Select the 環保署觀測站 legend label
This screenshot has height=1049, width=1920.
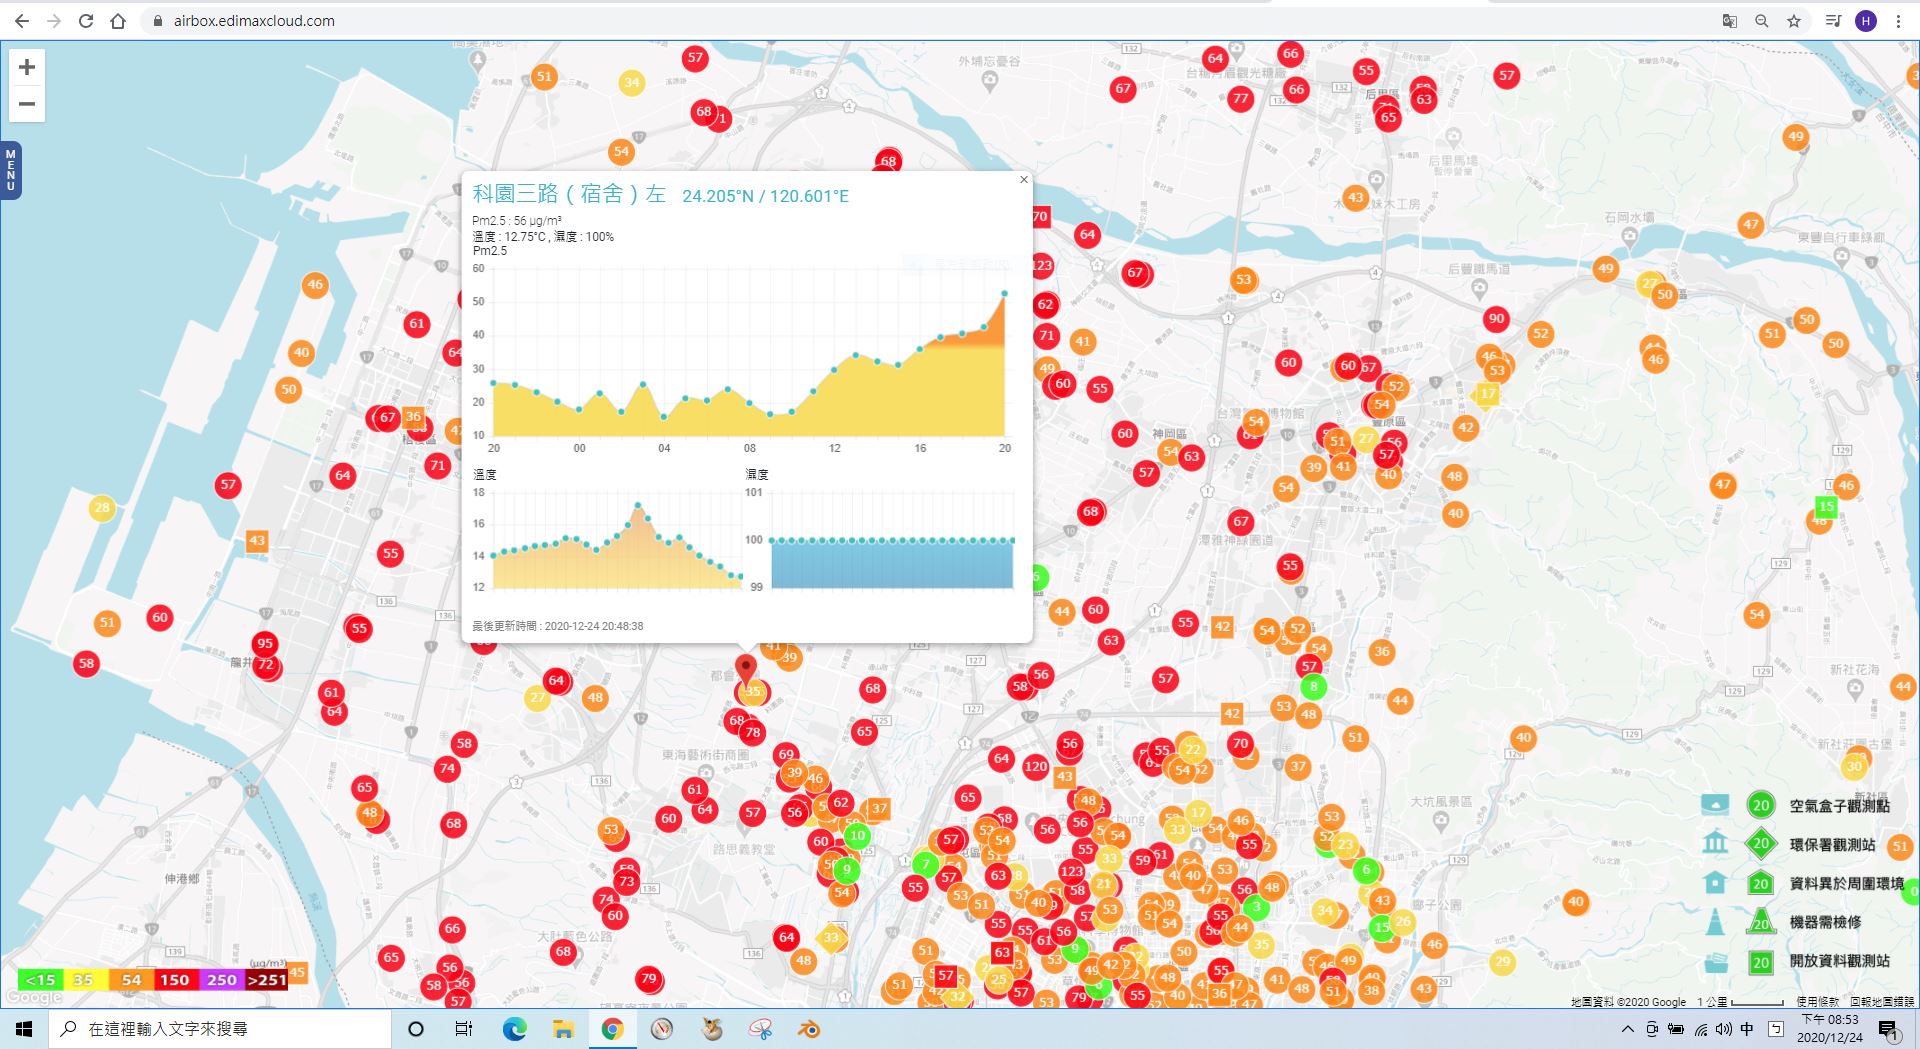pos(1833,844)
